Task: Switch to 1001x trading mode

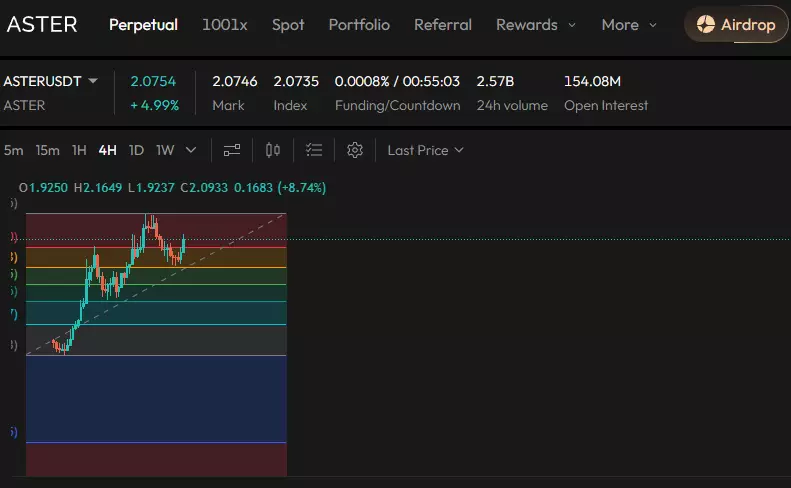Action: coord(225,25)
